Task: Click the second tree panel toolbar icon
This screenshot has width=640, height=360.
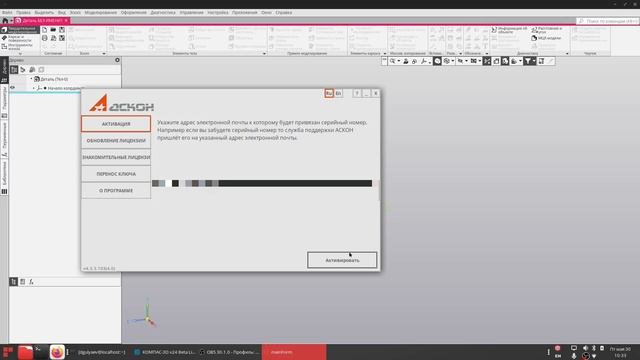Action: point(23,70)
